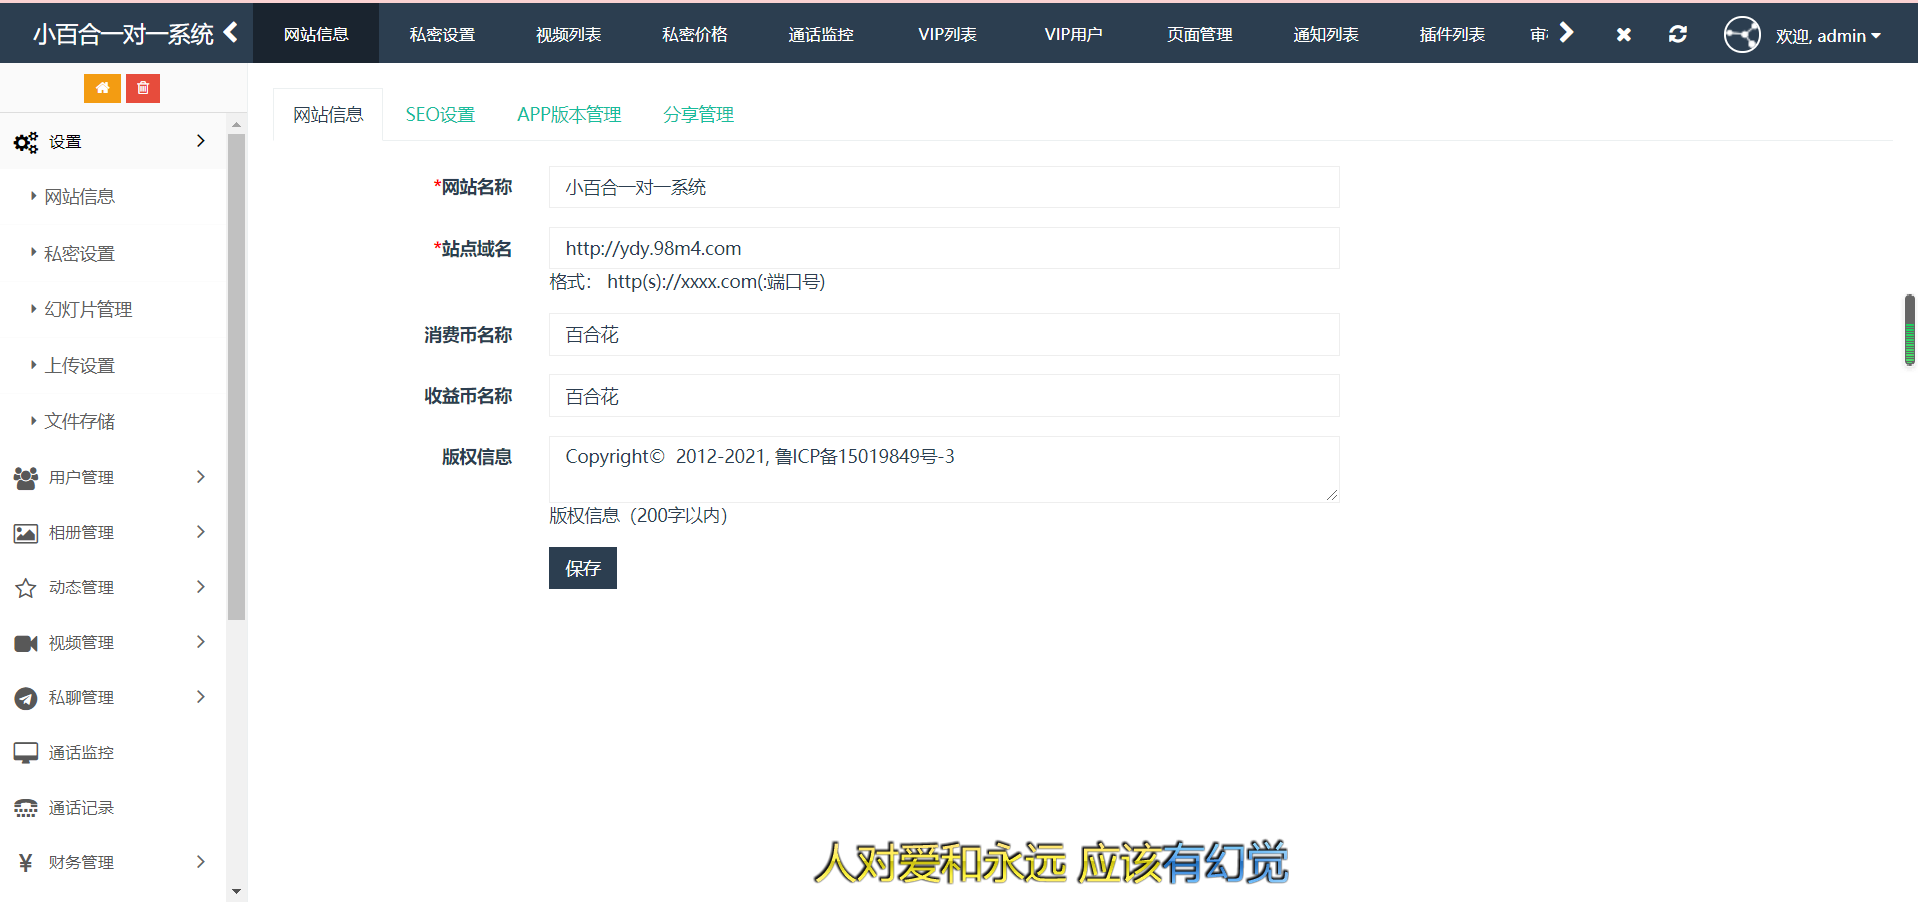Open the VIP列表 top navigation tab
1918x902 pixels.
947,34
